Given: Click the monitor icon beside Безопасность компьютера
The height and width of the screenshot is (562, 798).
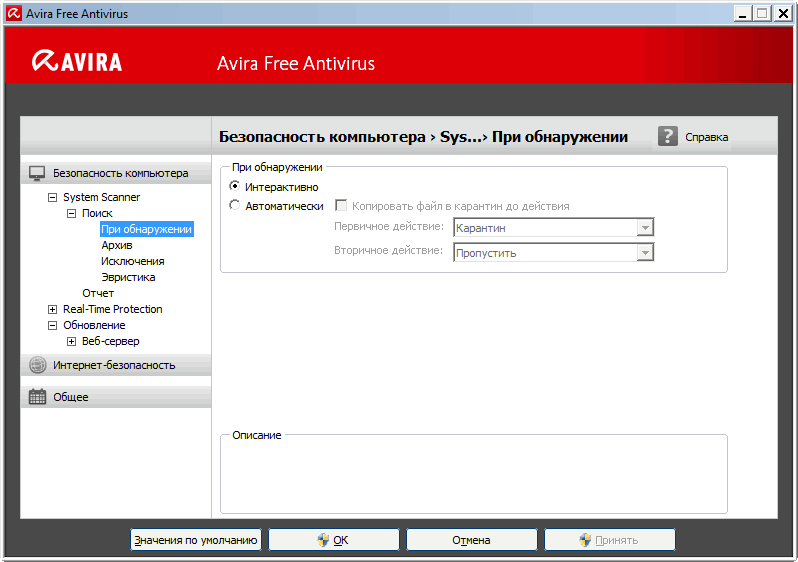Looking at the screenshot, I should click(x=37, y=173).
